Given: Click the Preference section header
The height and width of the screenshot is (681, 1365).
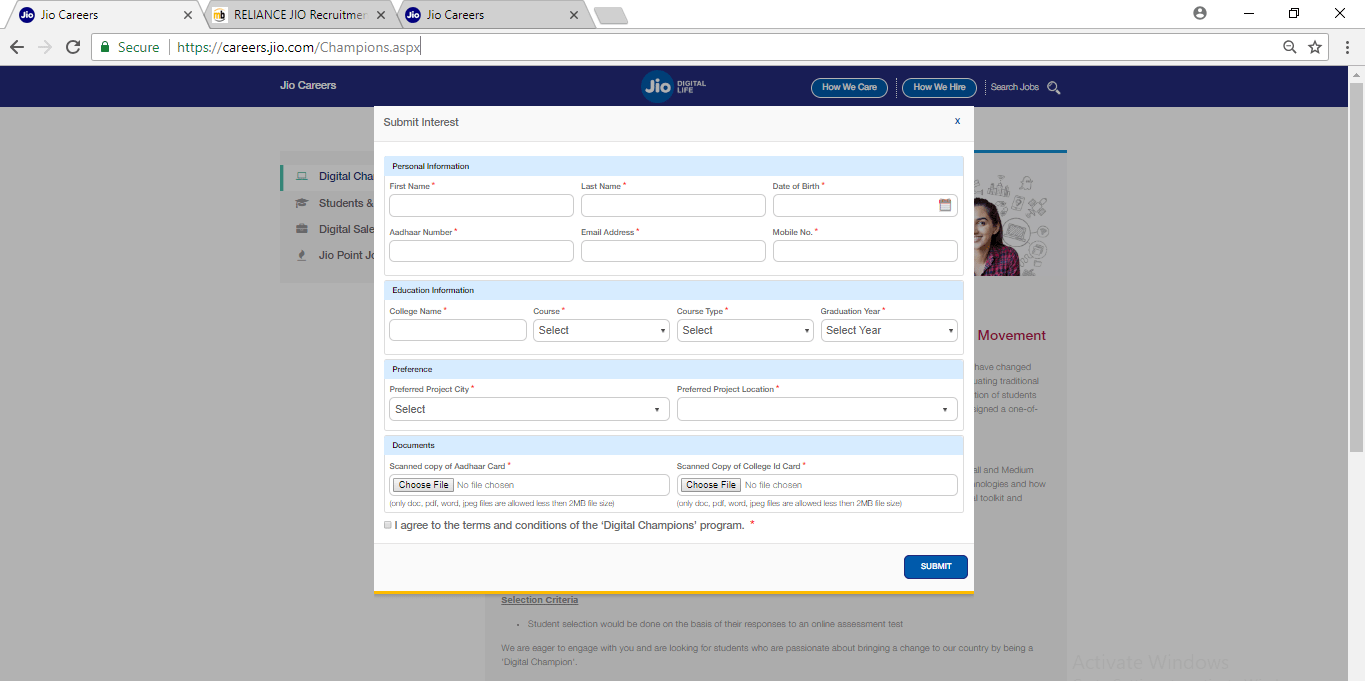Looking at the screenshot, I should [x=674, y=369].
